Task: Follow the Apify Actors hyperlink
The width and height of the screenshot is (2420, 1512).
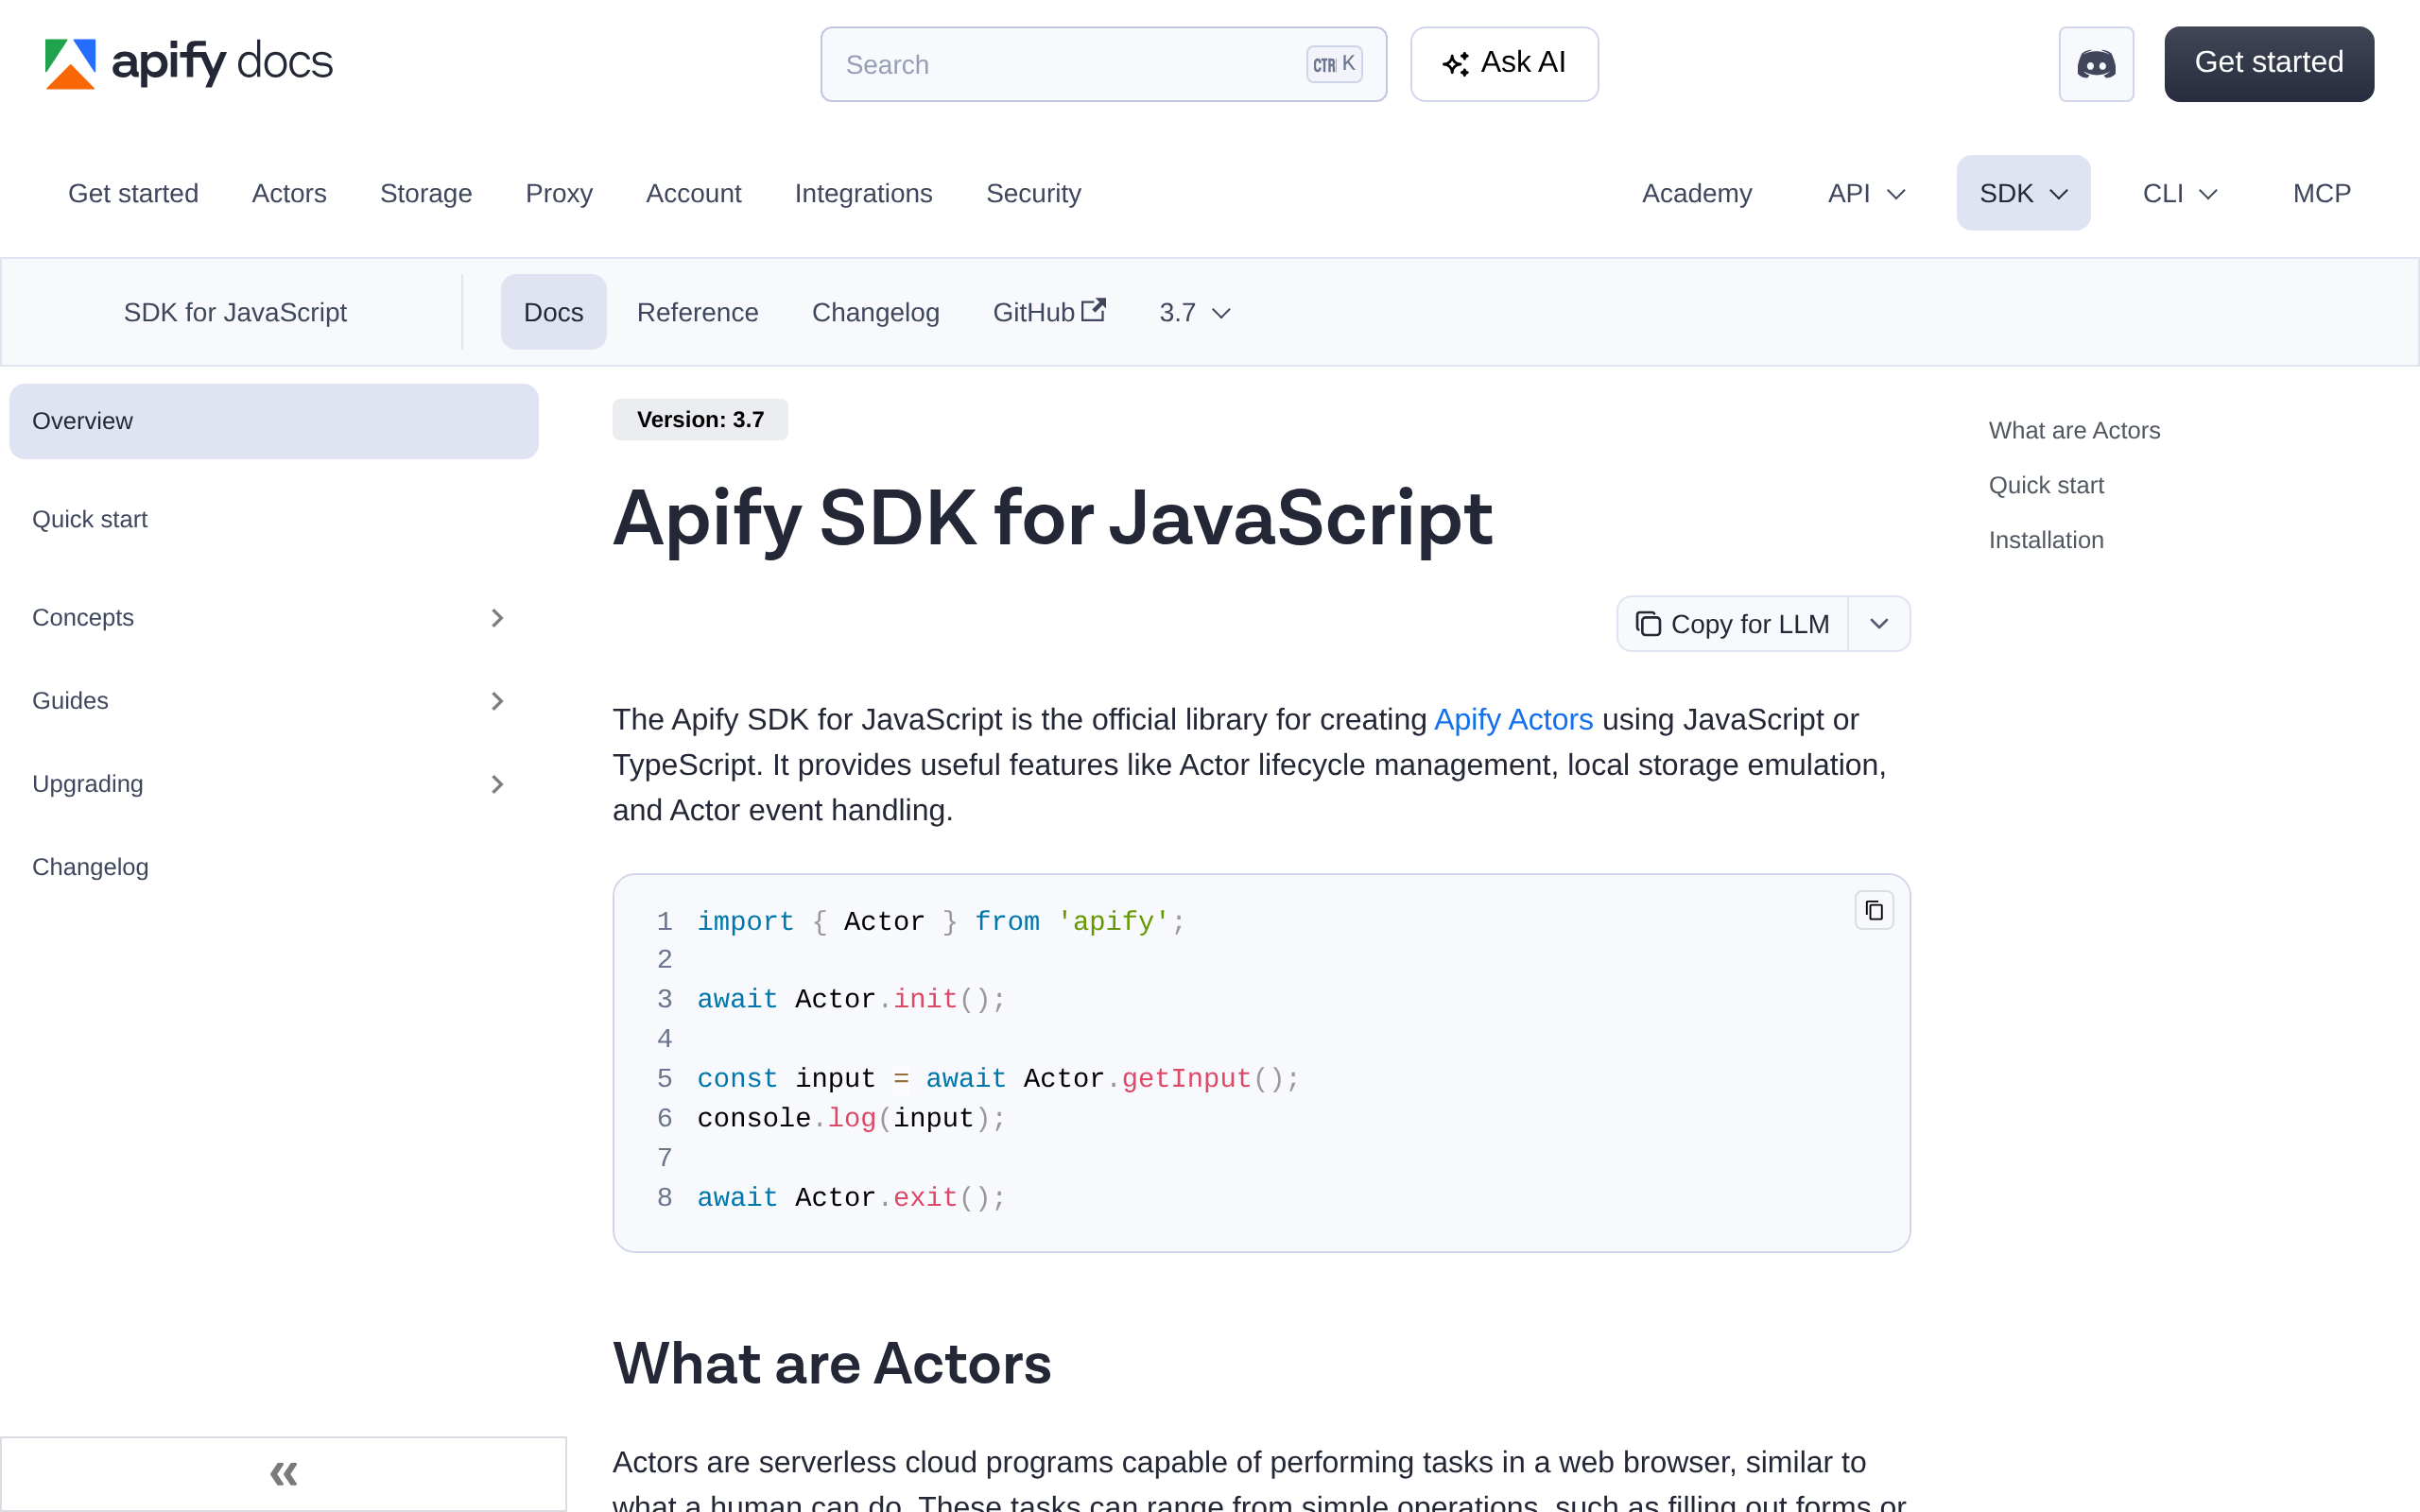Action: [x=1513, y=719]
